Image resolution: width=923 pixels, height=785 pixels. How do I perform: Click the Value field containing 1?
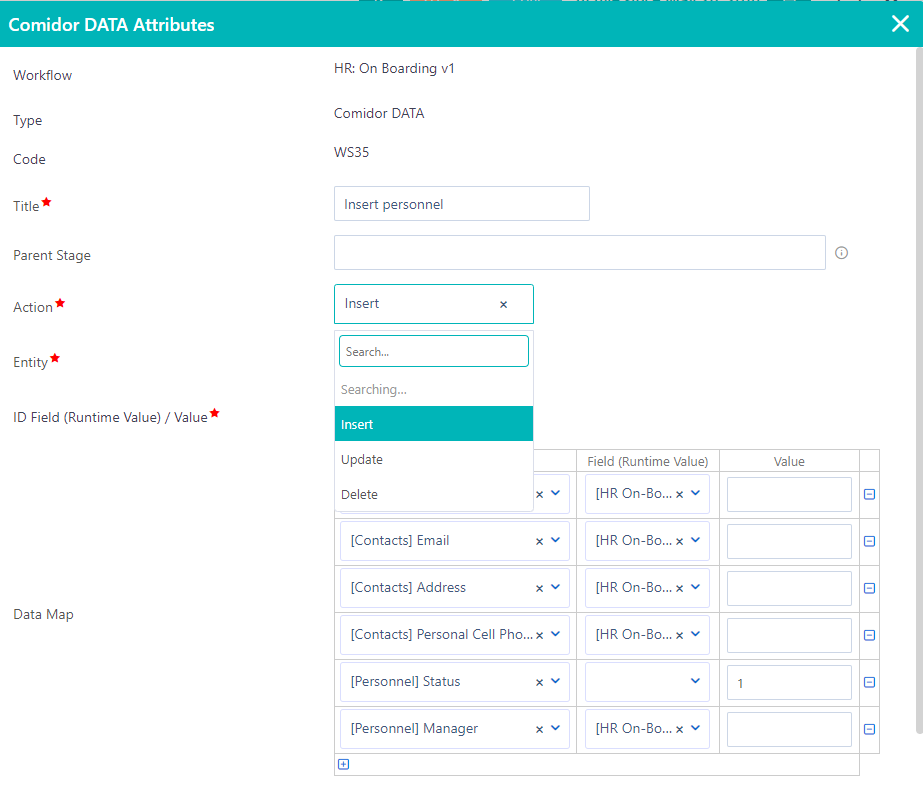click(789, 681)
